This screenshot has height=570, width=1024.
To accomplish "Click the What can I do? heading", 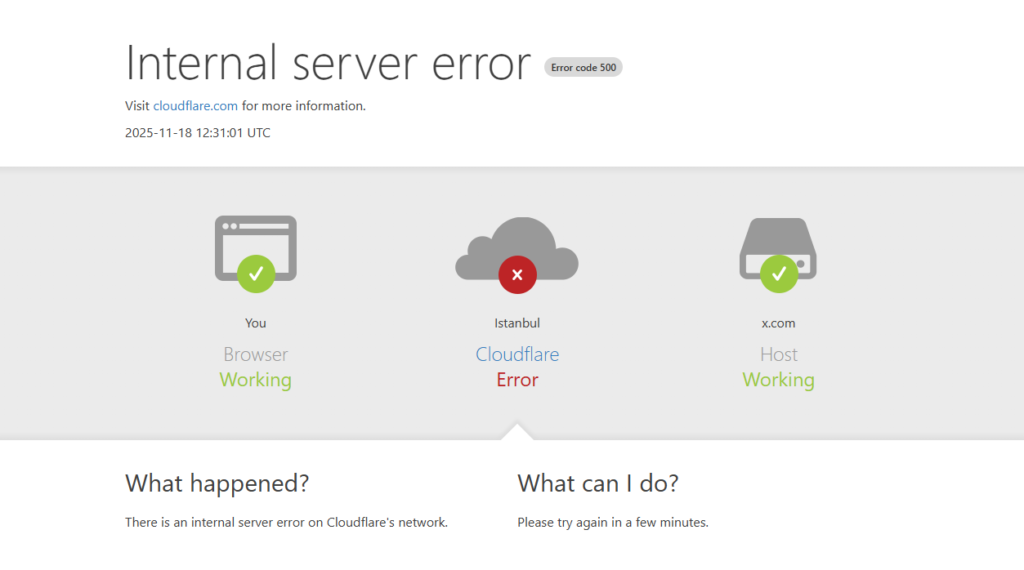I will pyautogui.click(x=598, y=484).
